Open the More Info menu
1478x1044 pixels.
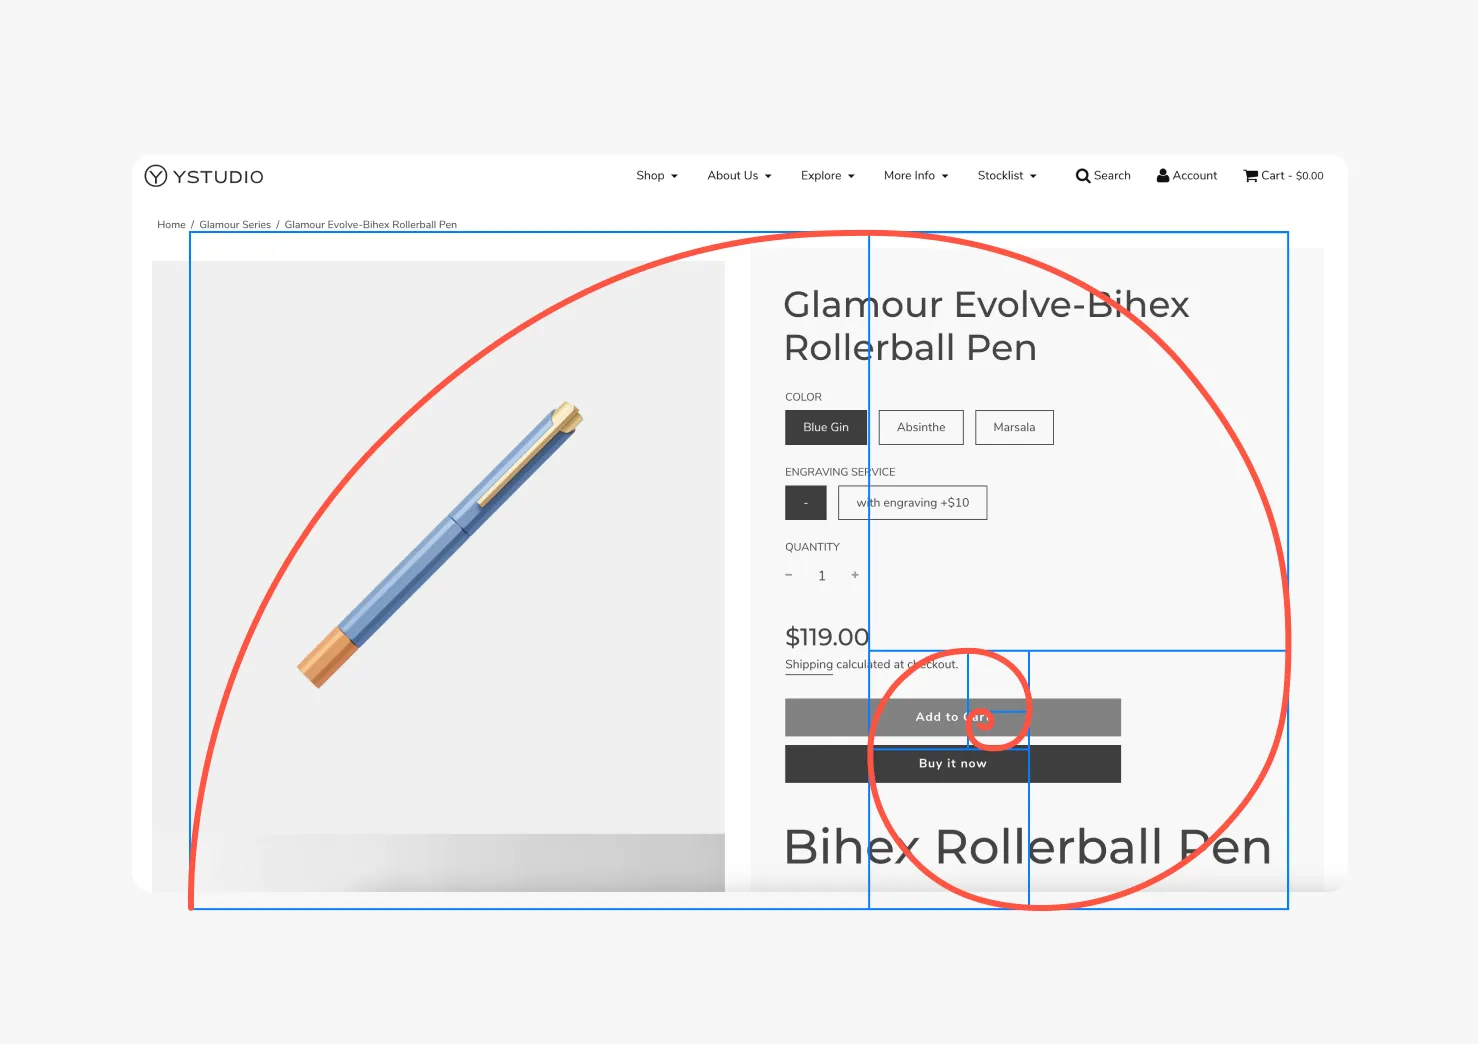click(916, 176)
